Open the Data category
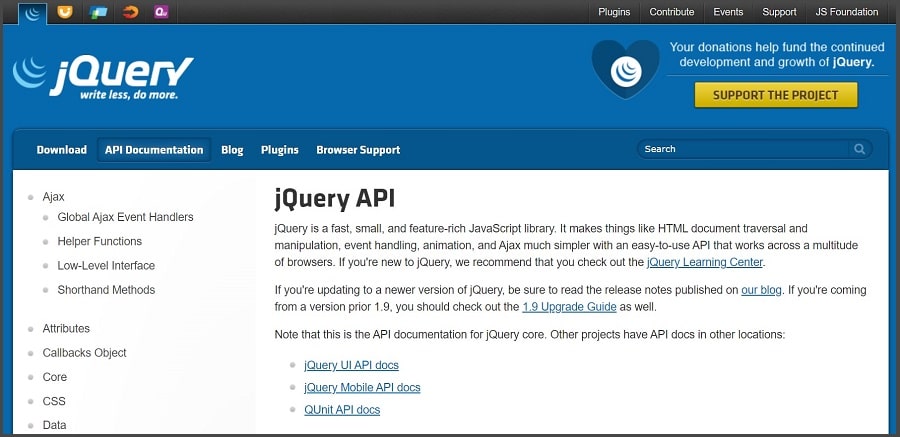Image resolution: width=900 pixels, height=437 pixels. [55, 425]
